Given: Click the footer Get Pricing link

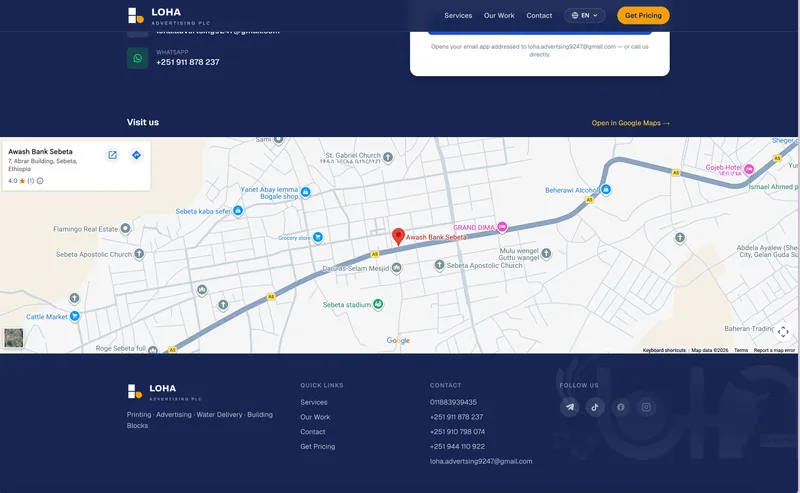Looking at the screenshot, I should [317, 447].
